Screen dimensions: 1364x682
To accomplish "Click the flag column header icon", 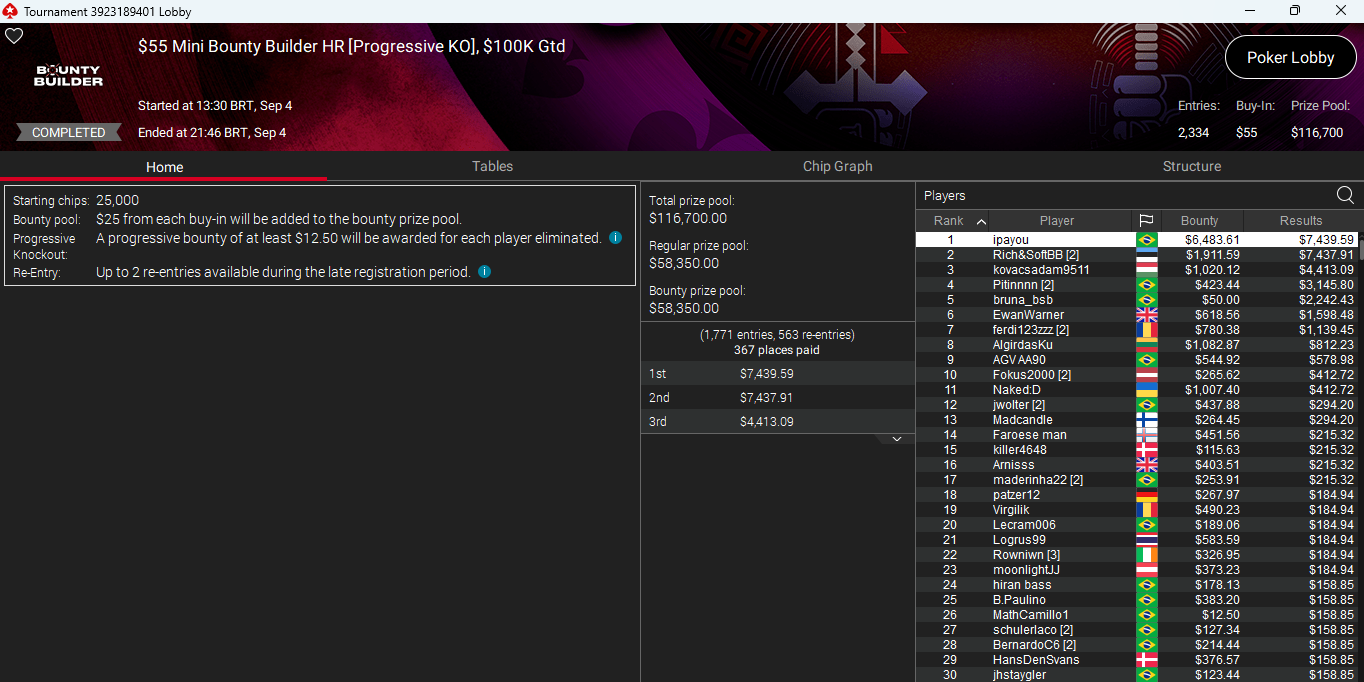I will [x=1146, y=220].
